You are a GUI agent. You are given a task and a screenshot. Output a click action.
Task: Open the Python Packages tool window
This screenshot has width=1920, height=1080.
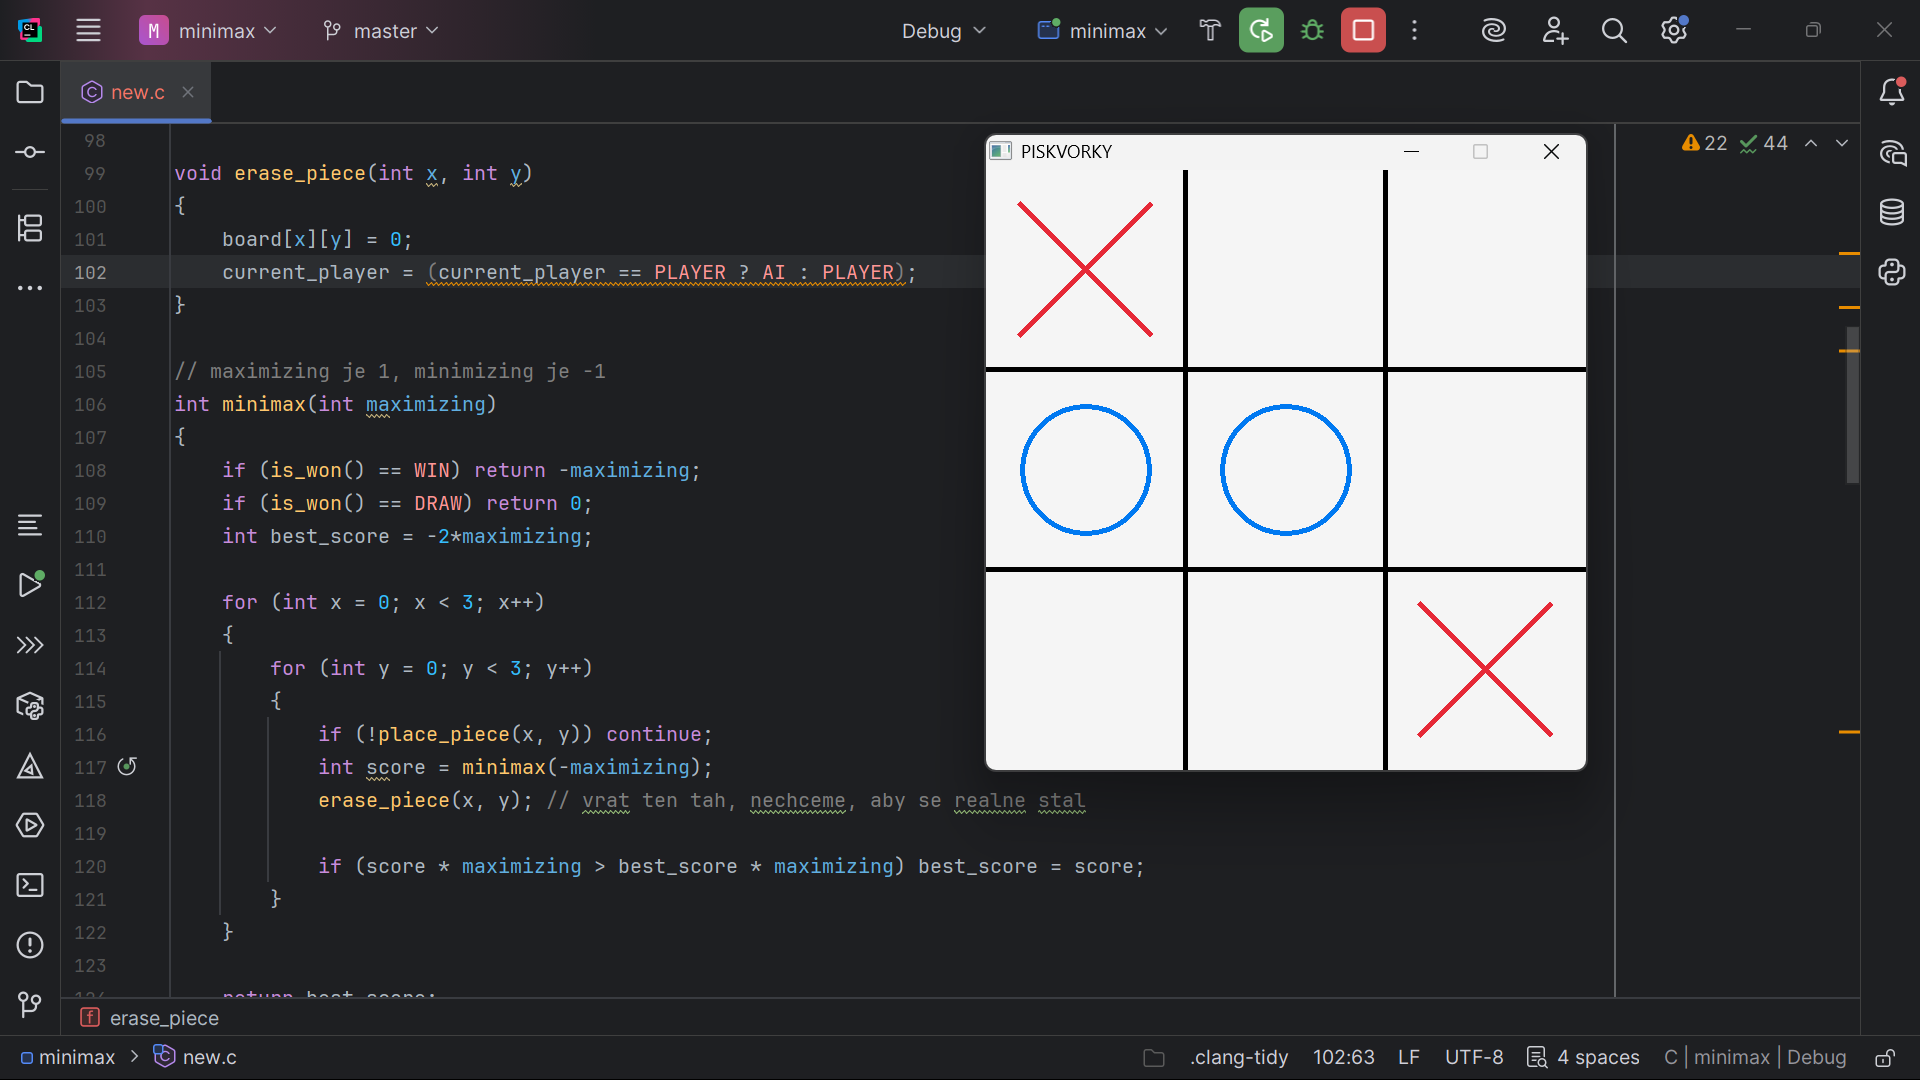coord(30,706)
